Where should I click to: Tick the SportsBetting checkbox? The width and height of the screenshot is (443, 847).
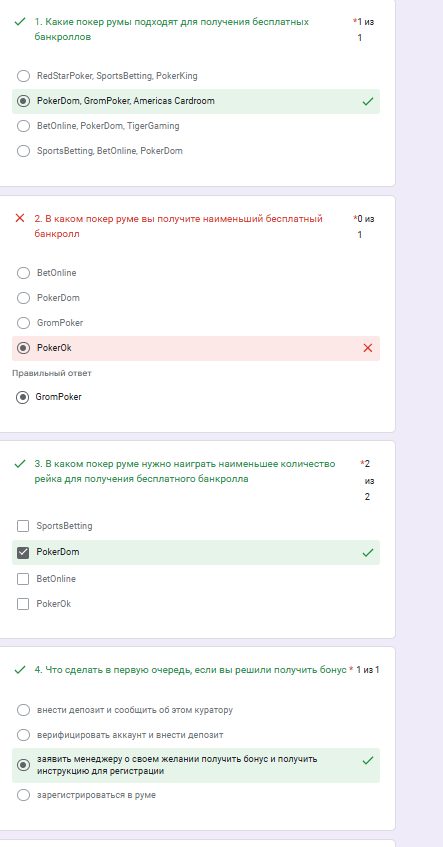[23, 526]
